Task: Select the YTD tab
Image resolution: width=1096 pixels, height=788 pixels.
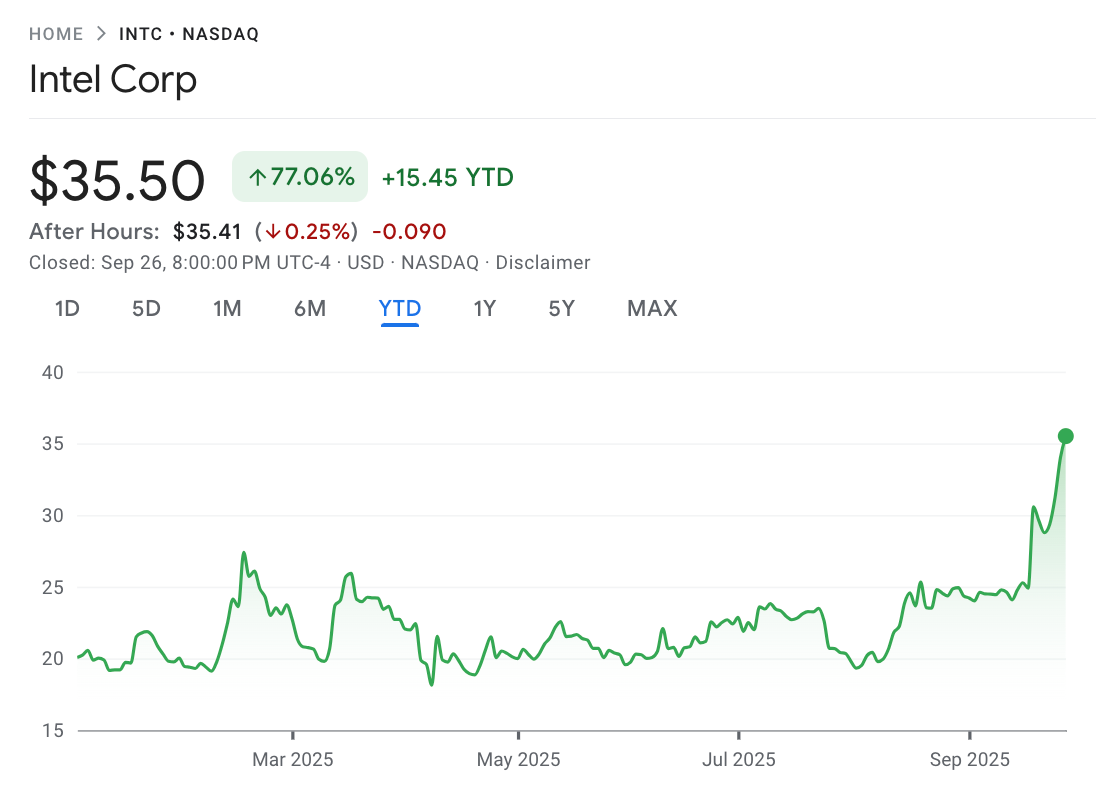Action: [399, 309]
